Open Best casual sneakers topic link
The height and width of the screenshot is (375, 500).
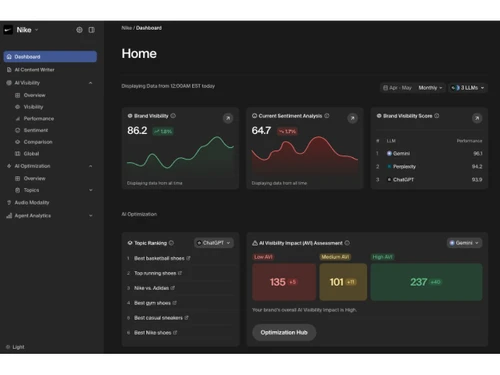click(x=161, y=318)
